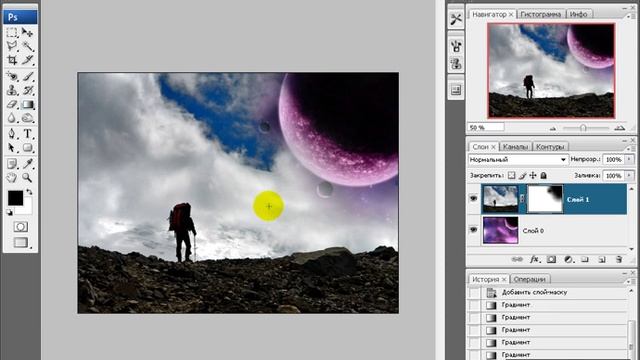Switch to the Каналы tab
The image size is (640, 360).
click(516, 147)
